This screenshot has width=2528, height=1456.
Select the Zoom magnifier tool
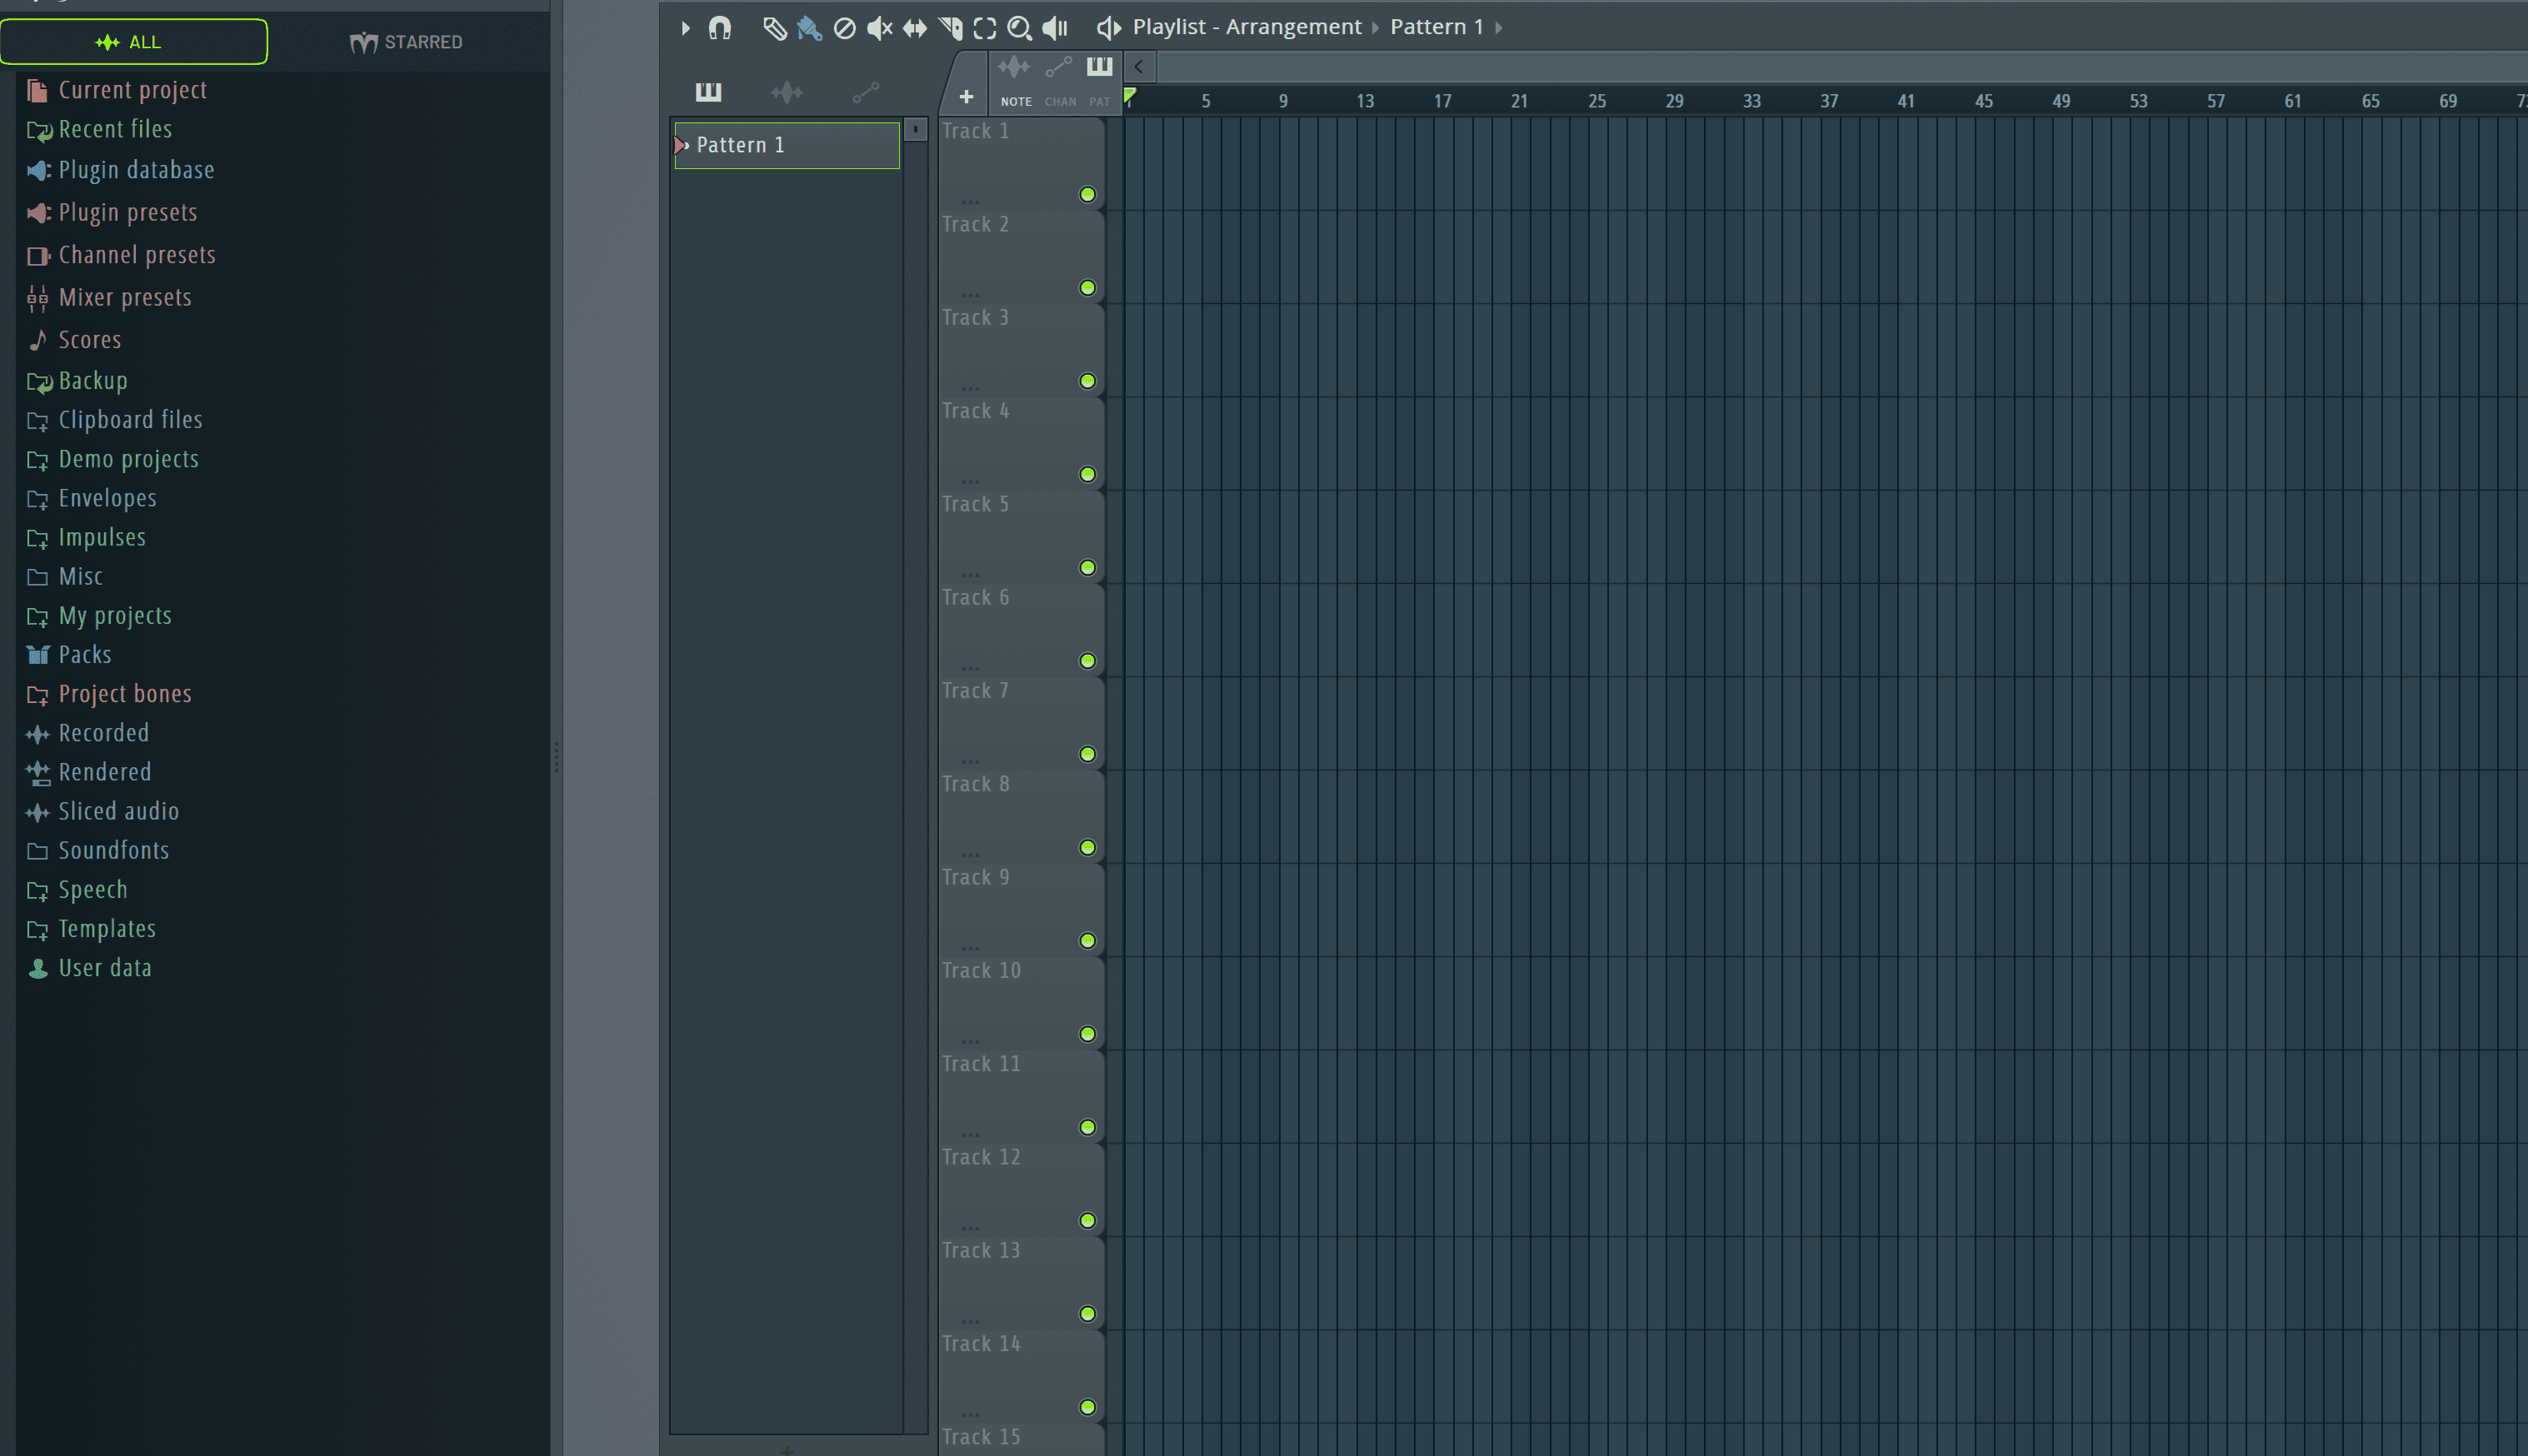(1019, 28)
